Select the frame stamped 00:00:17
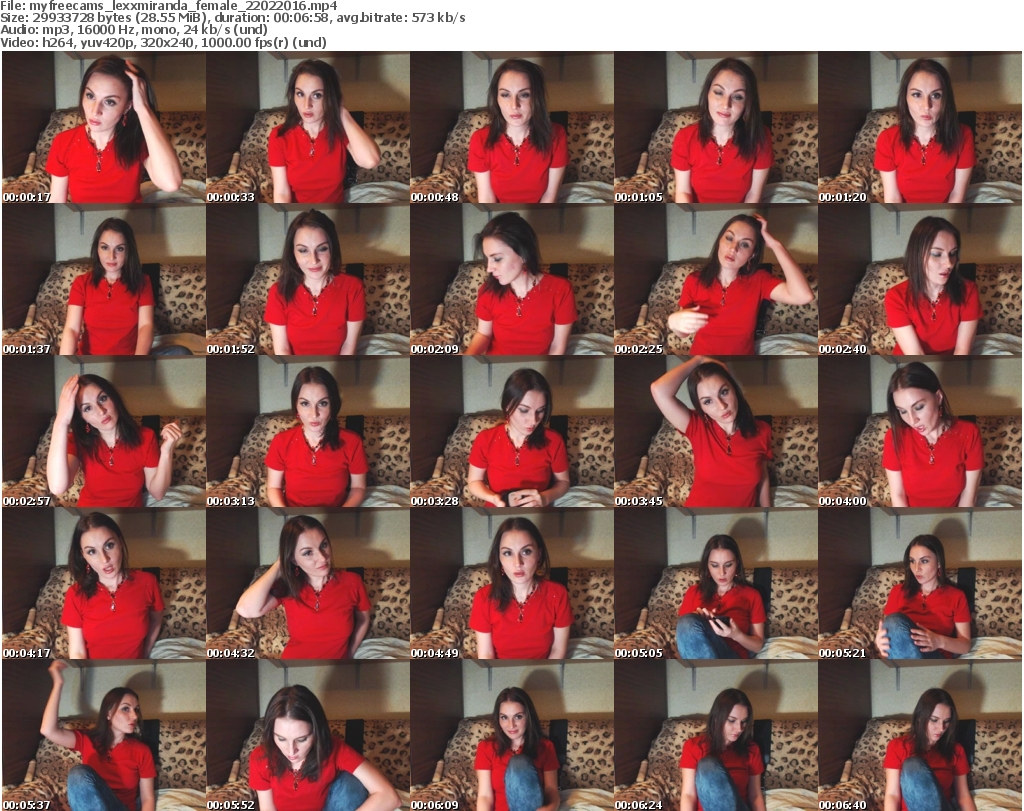 tap(104, 127)
